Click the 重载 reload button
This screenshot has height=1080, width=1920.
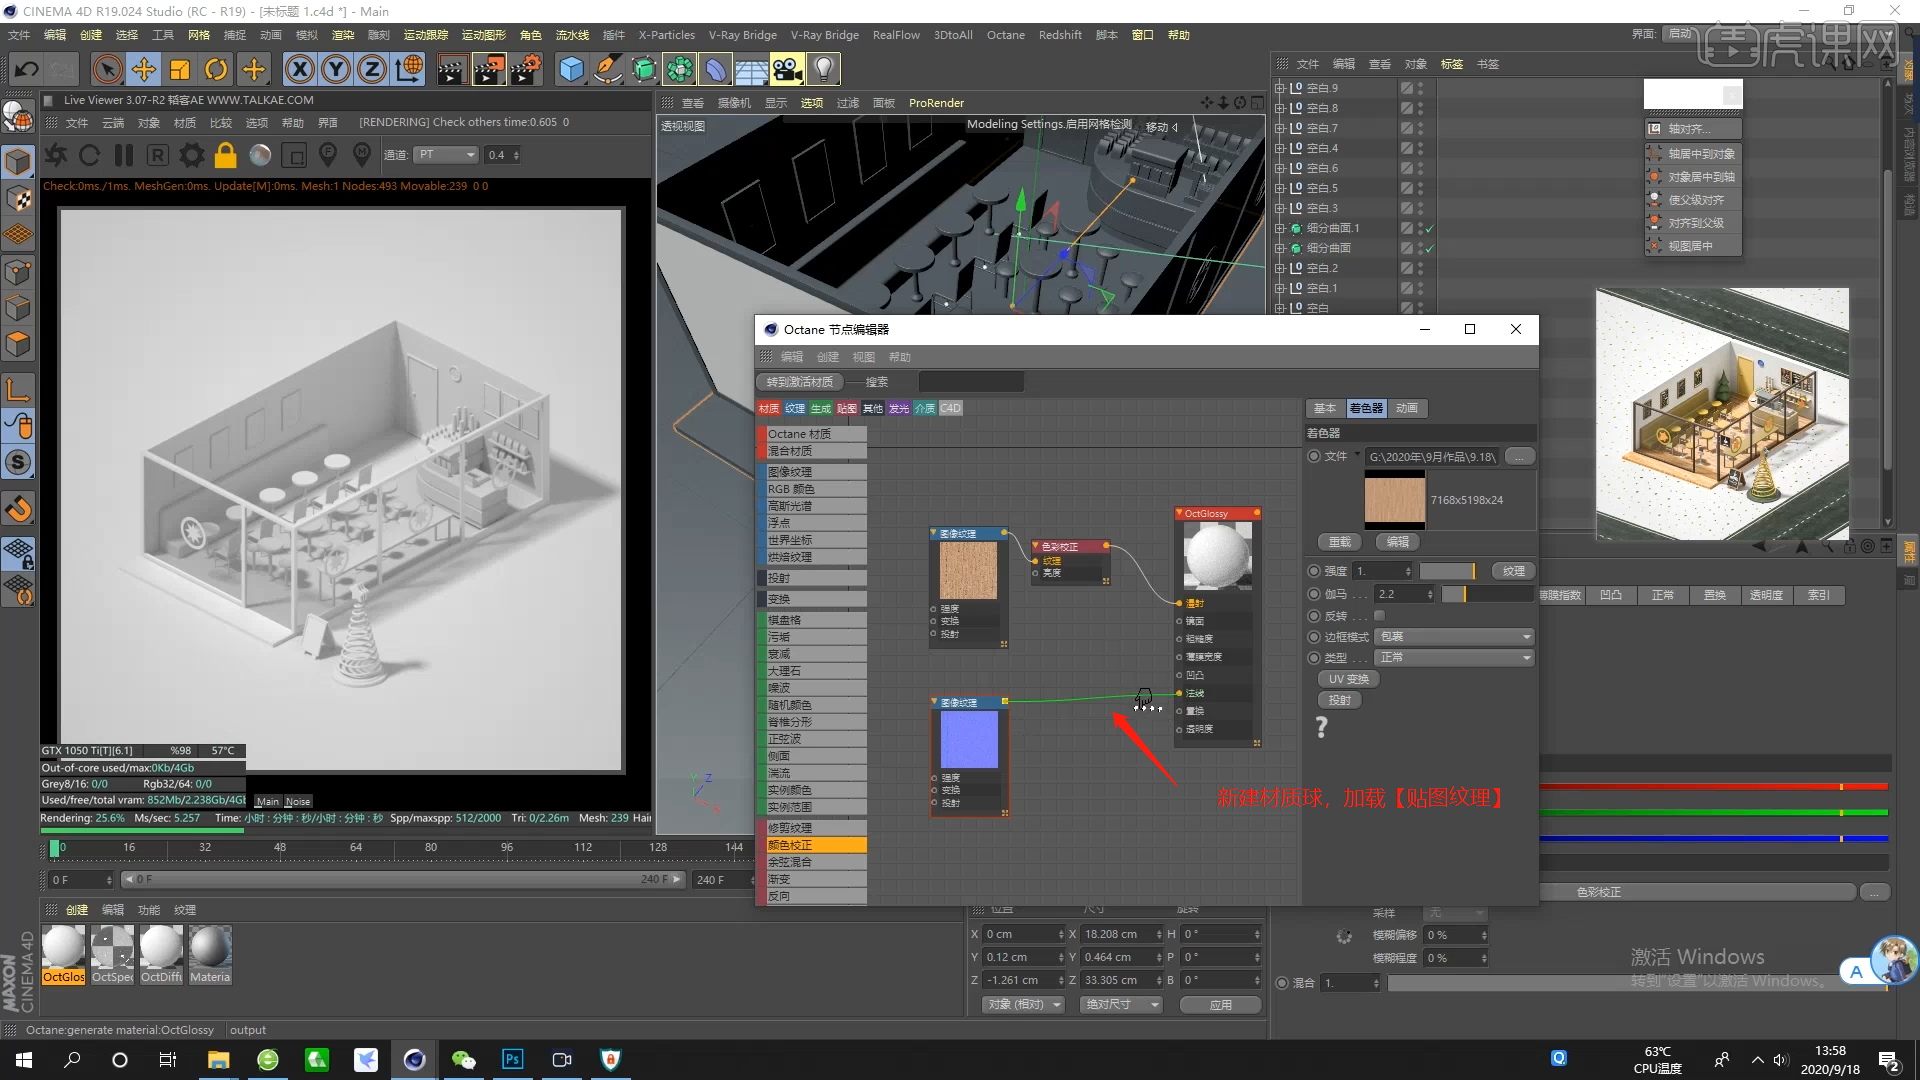point(1340,542)
